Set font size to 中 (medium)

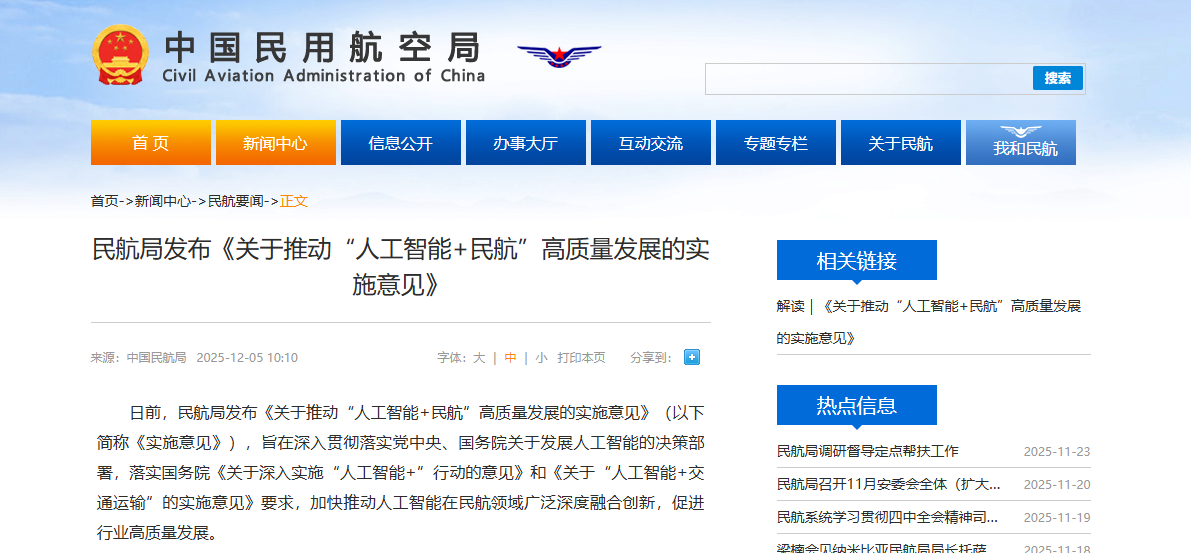pyautogui.click(x=510, y=358)
